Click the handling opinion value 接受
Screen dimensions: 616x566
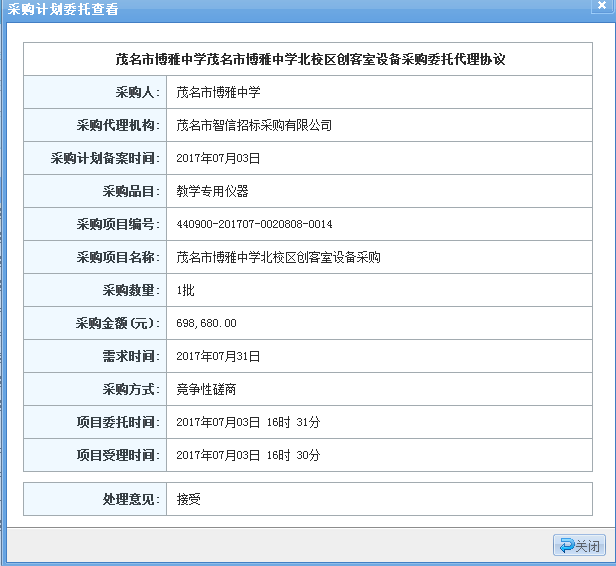188,499
